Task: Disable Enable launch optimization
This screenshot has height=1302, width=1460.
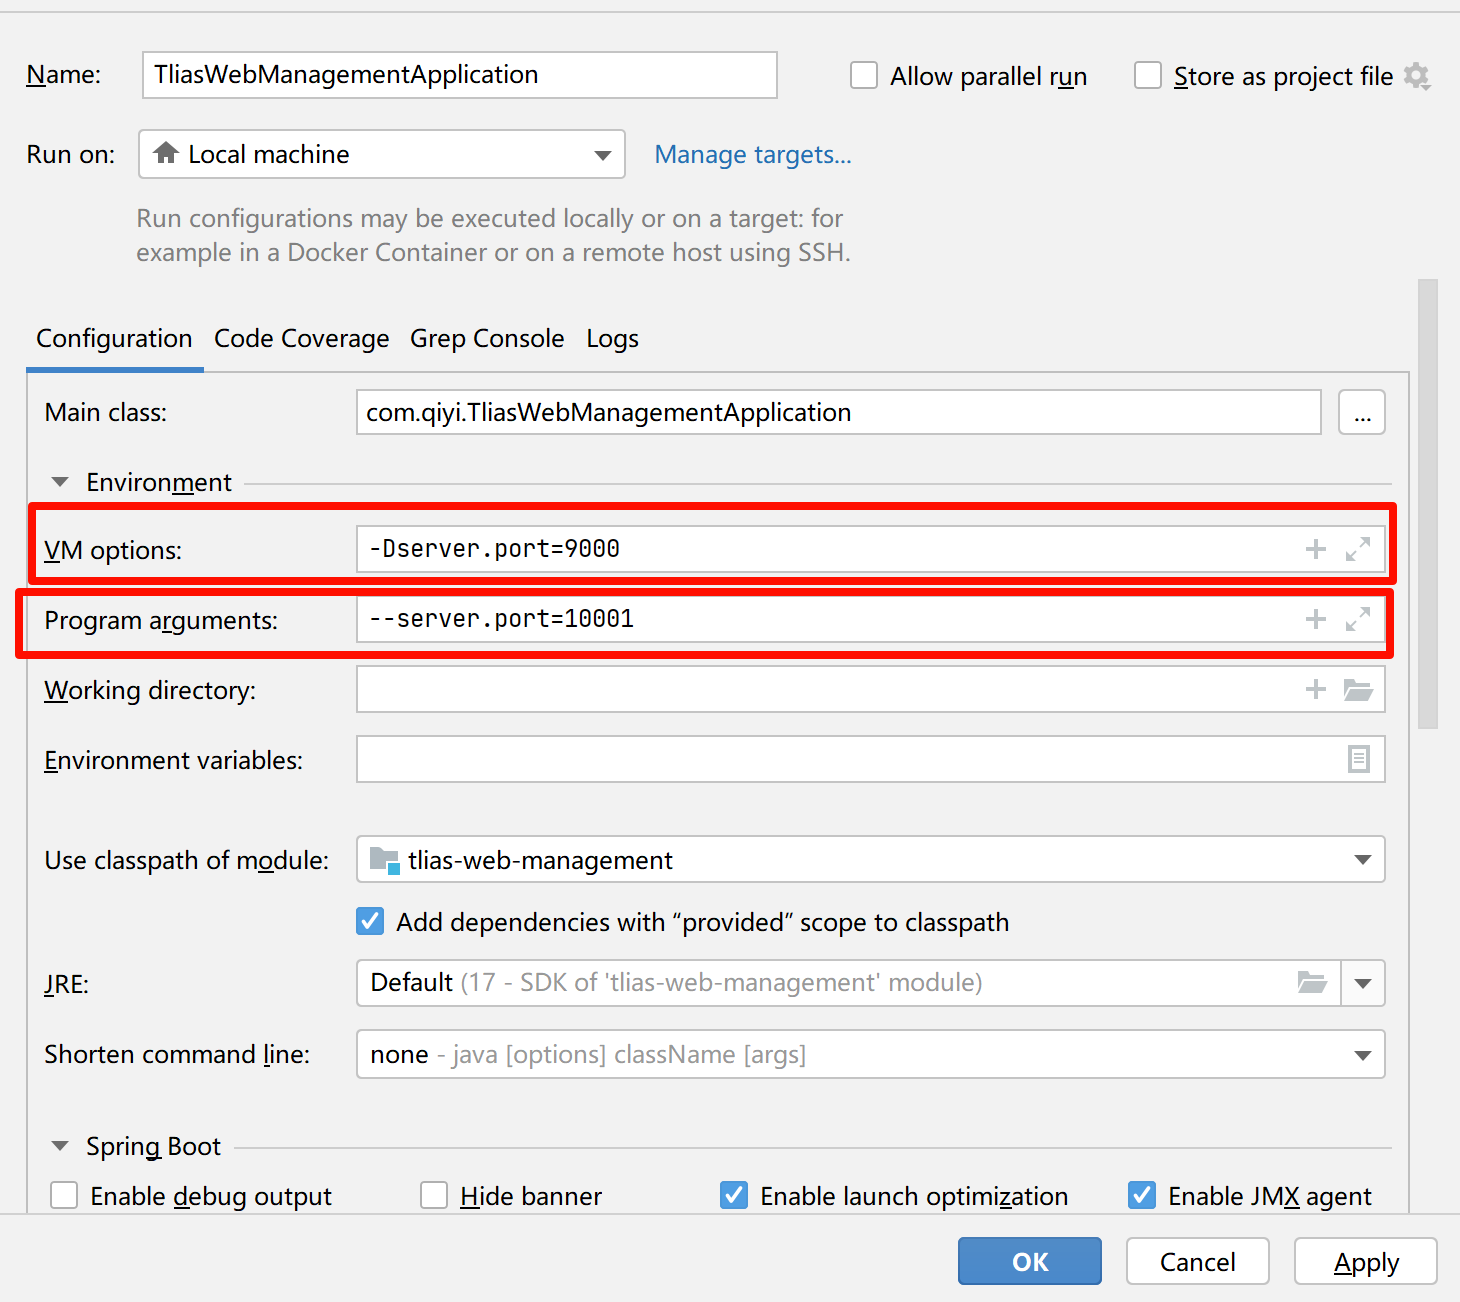Action: click(x=733, y=1195)
